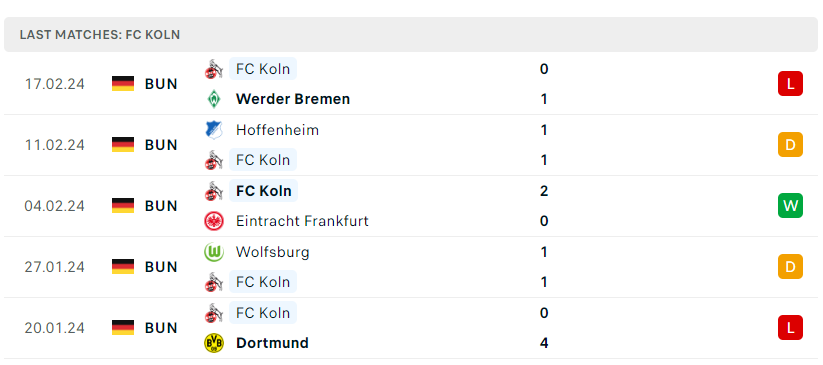Image resolution: width=823 pixels, height=365 pixels.
Task: Click orange D badge for Hoffenheim match
Action: (x=790, y=145)
